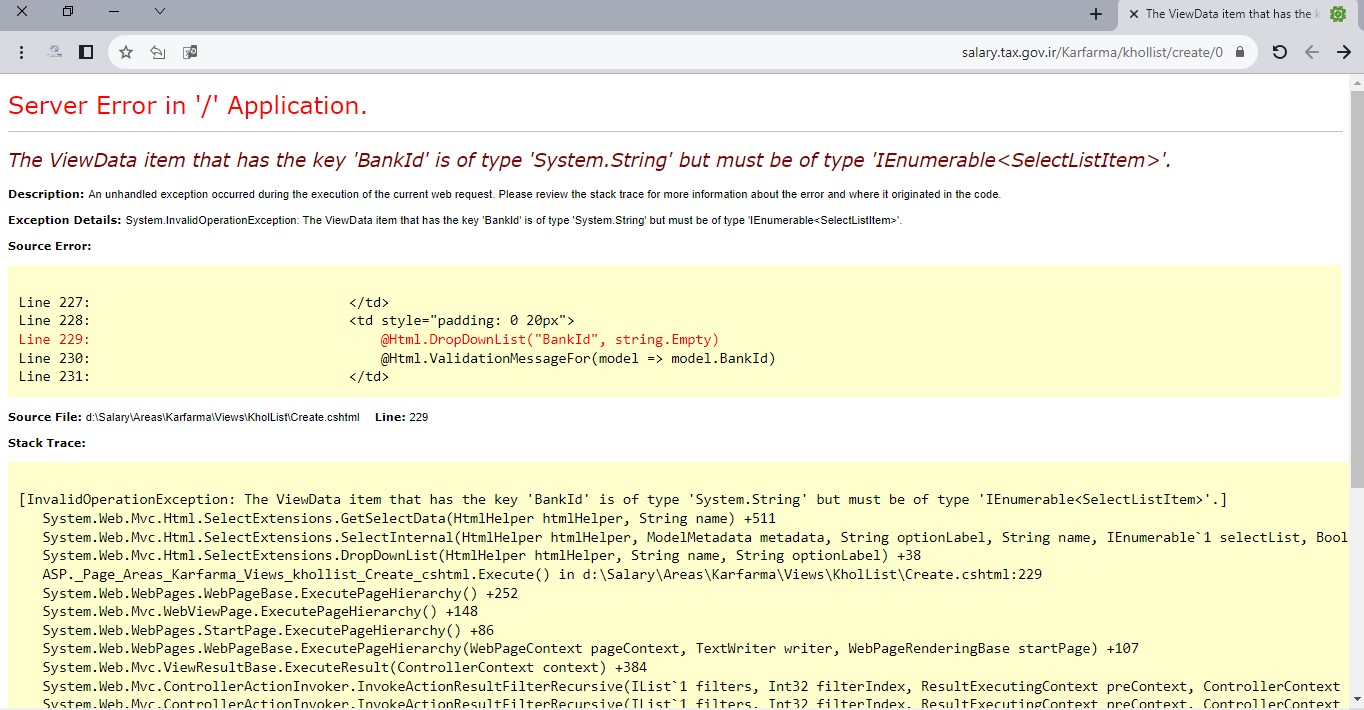Click the scrollbar down arrow
Image resolution: width=1364 pixels, height=710 pixels.
pos(1356,699)
